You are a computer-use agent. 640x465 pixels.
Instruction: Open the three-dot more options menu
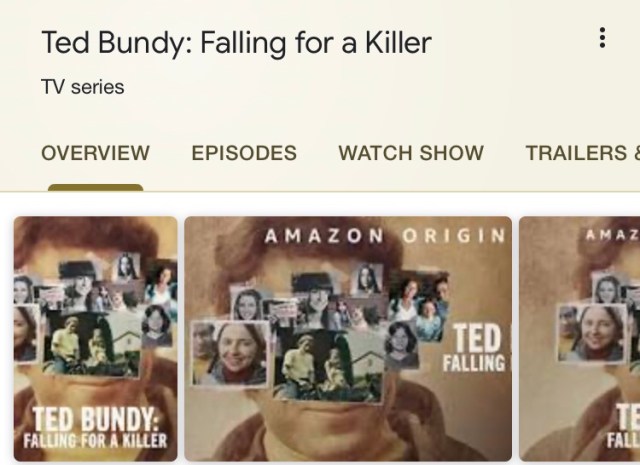(602, 38)
